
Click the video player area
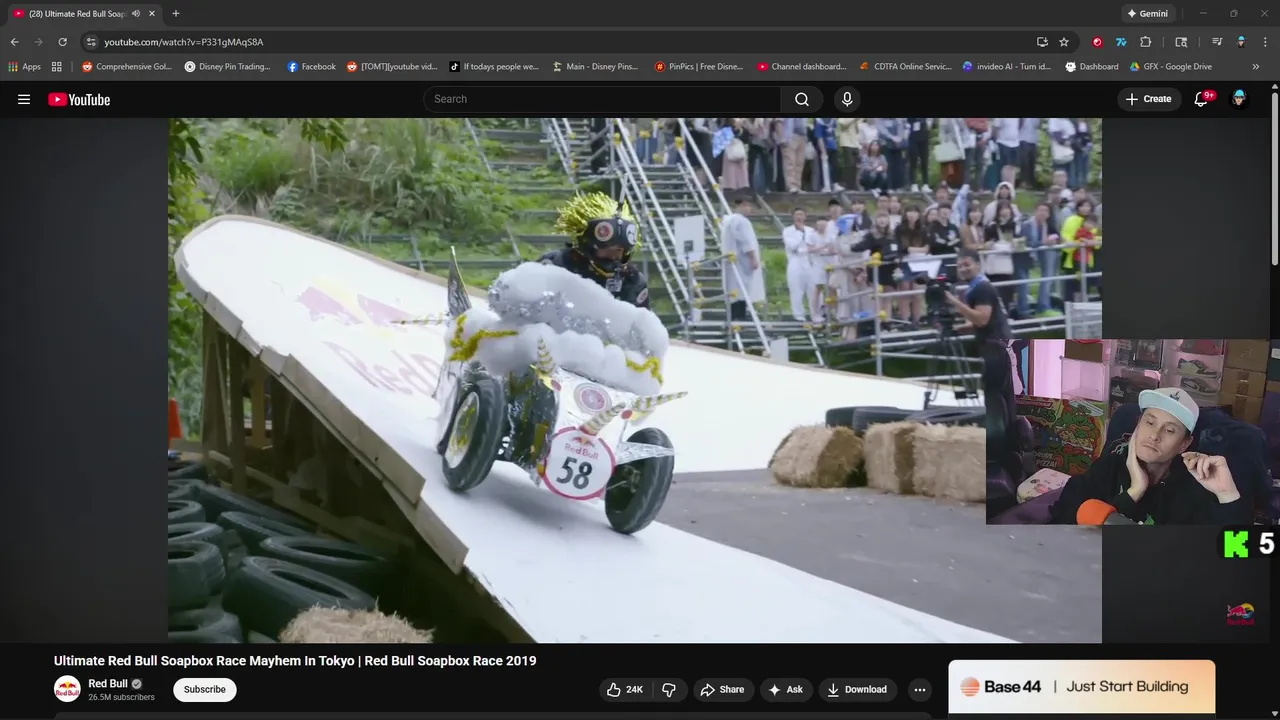[x=635, y=380]
